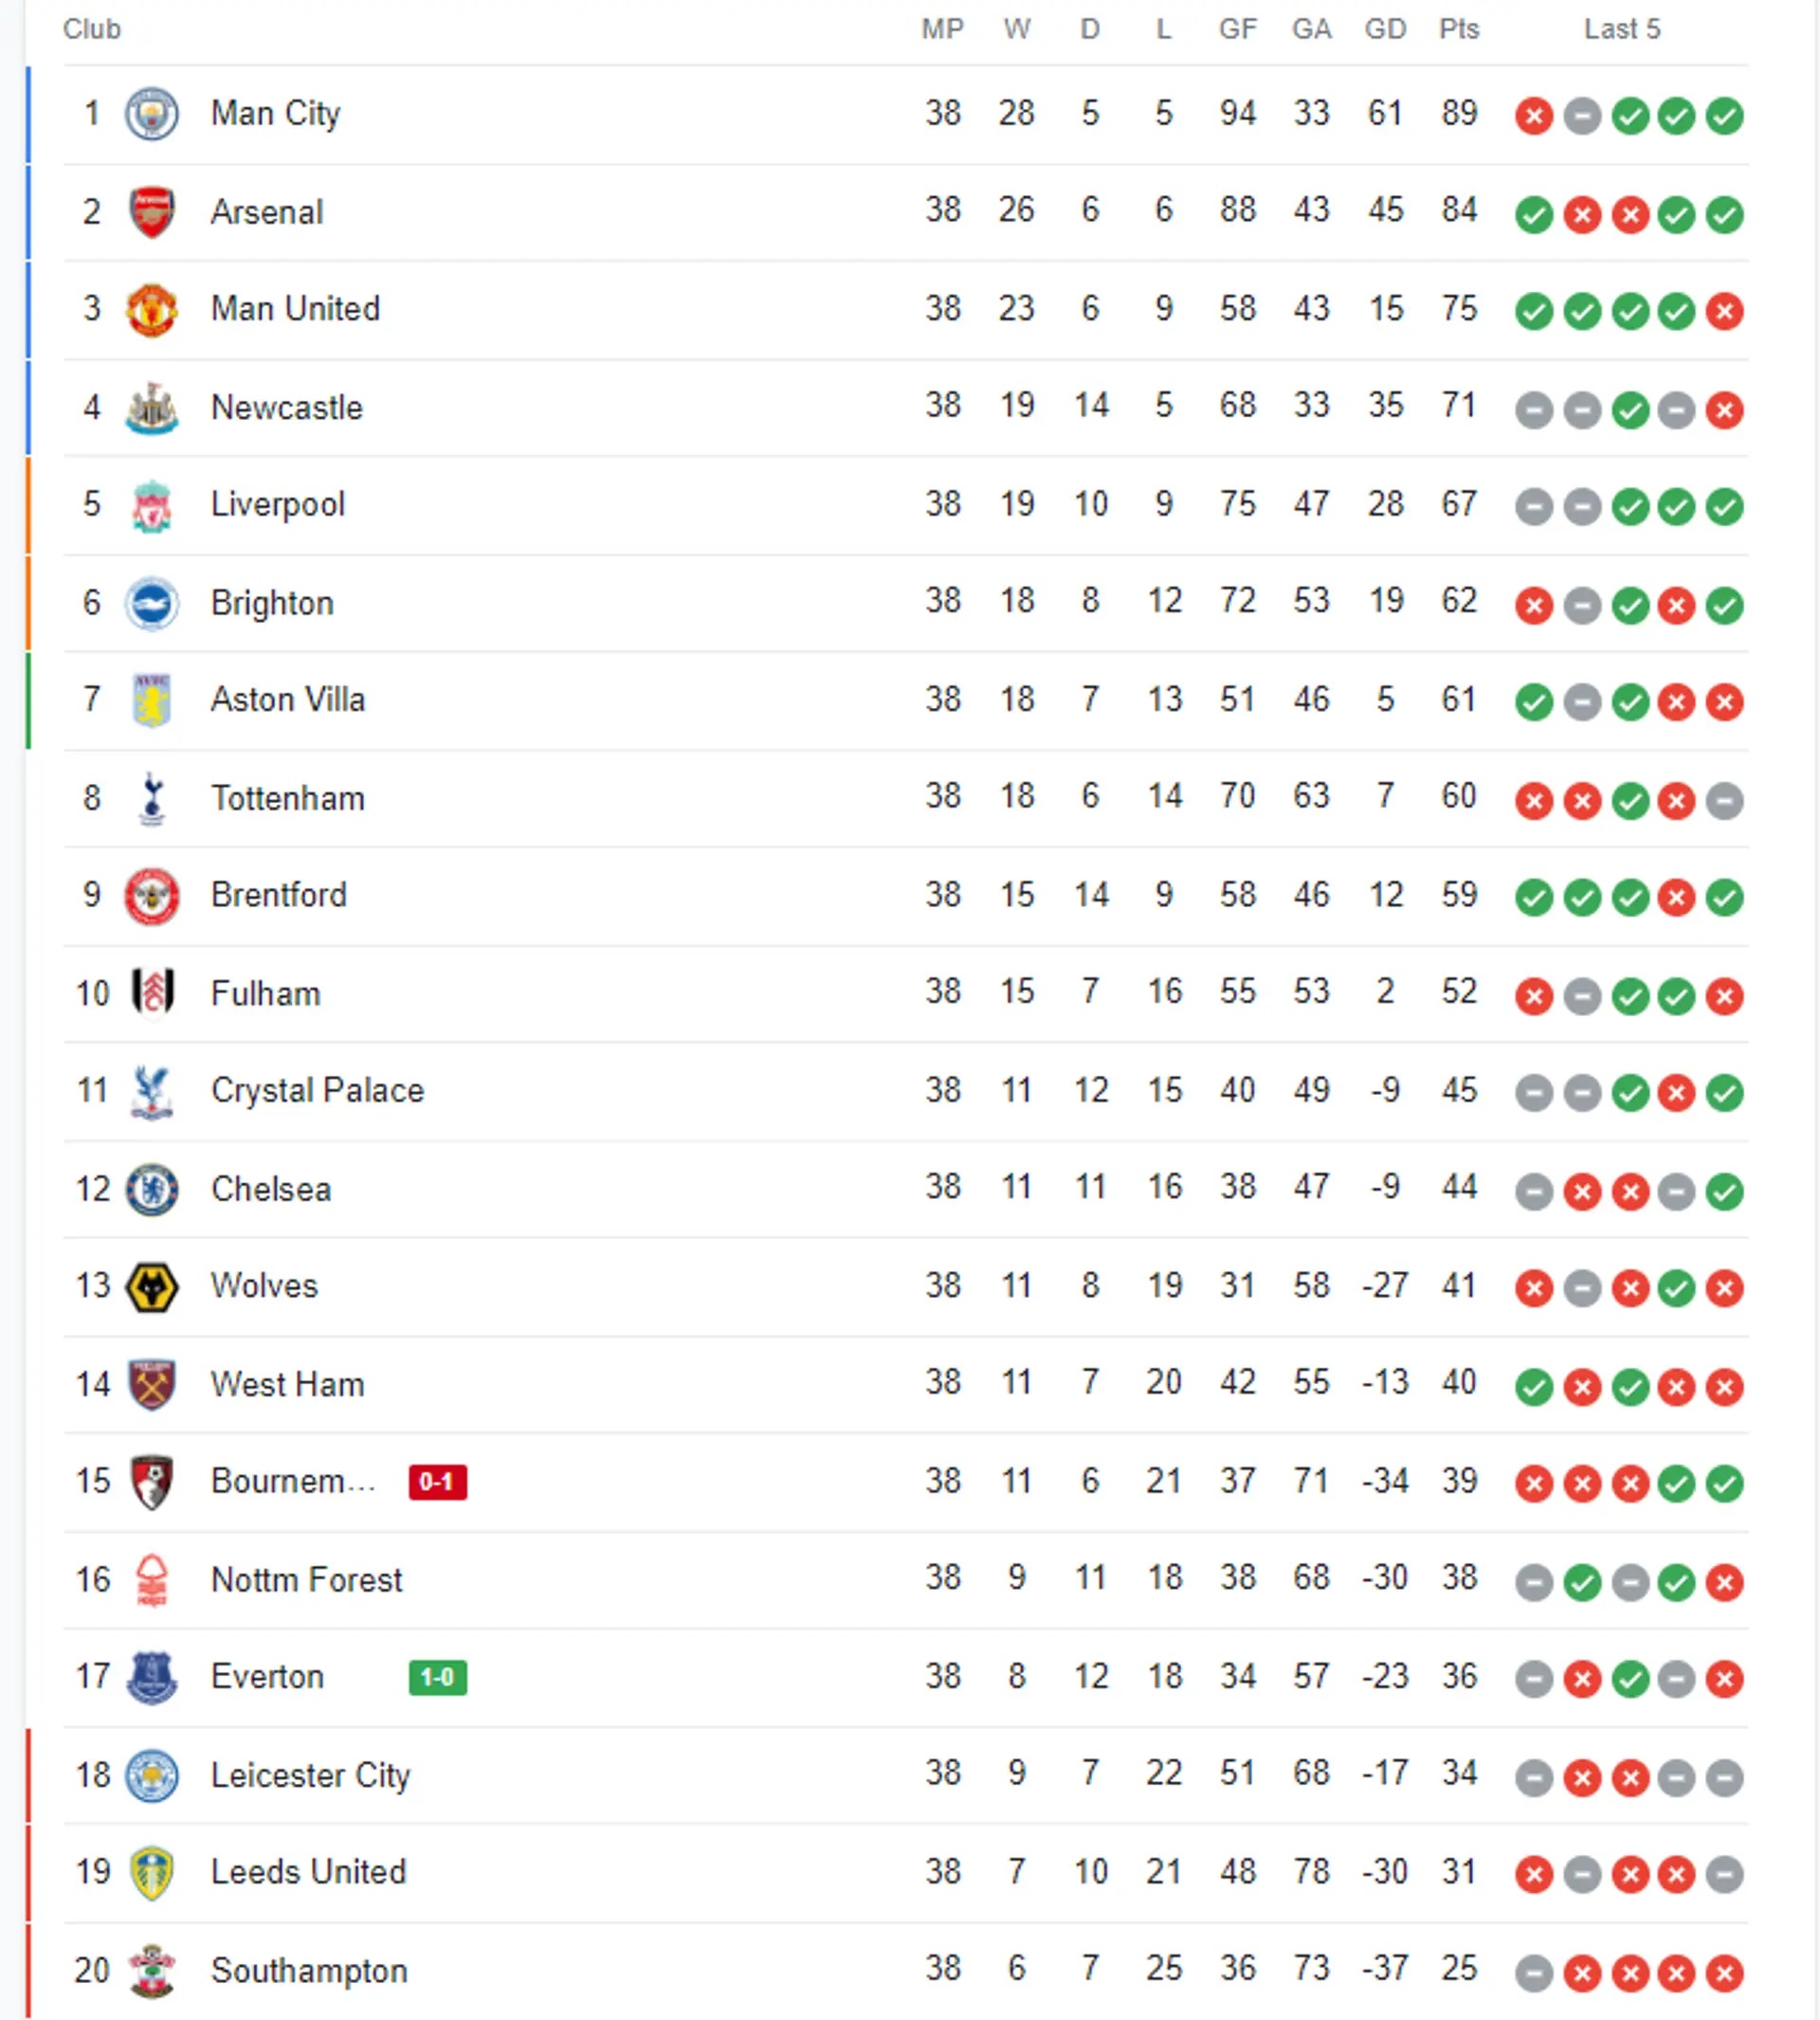Click the Pts column header
This screenshot has width=1820, height=2020.
click(1459, 29)
